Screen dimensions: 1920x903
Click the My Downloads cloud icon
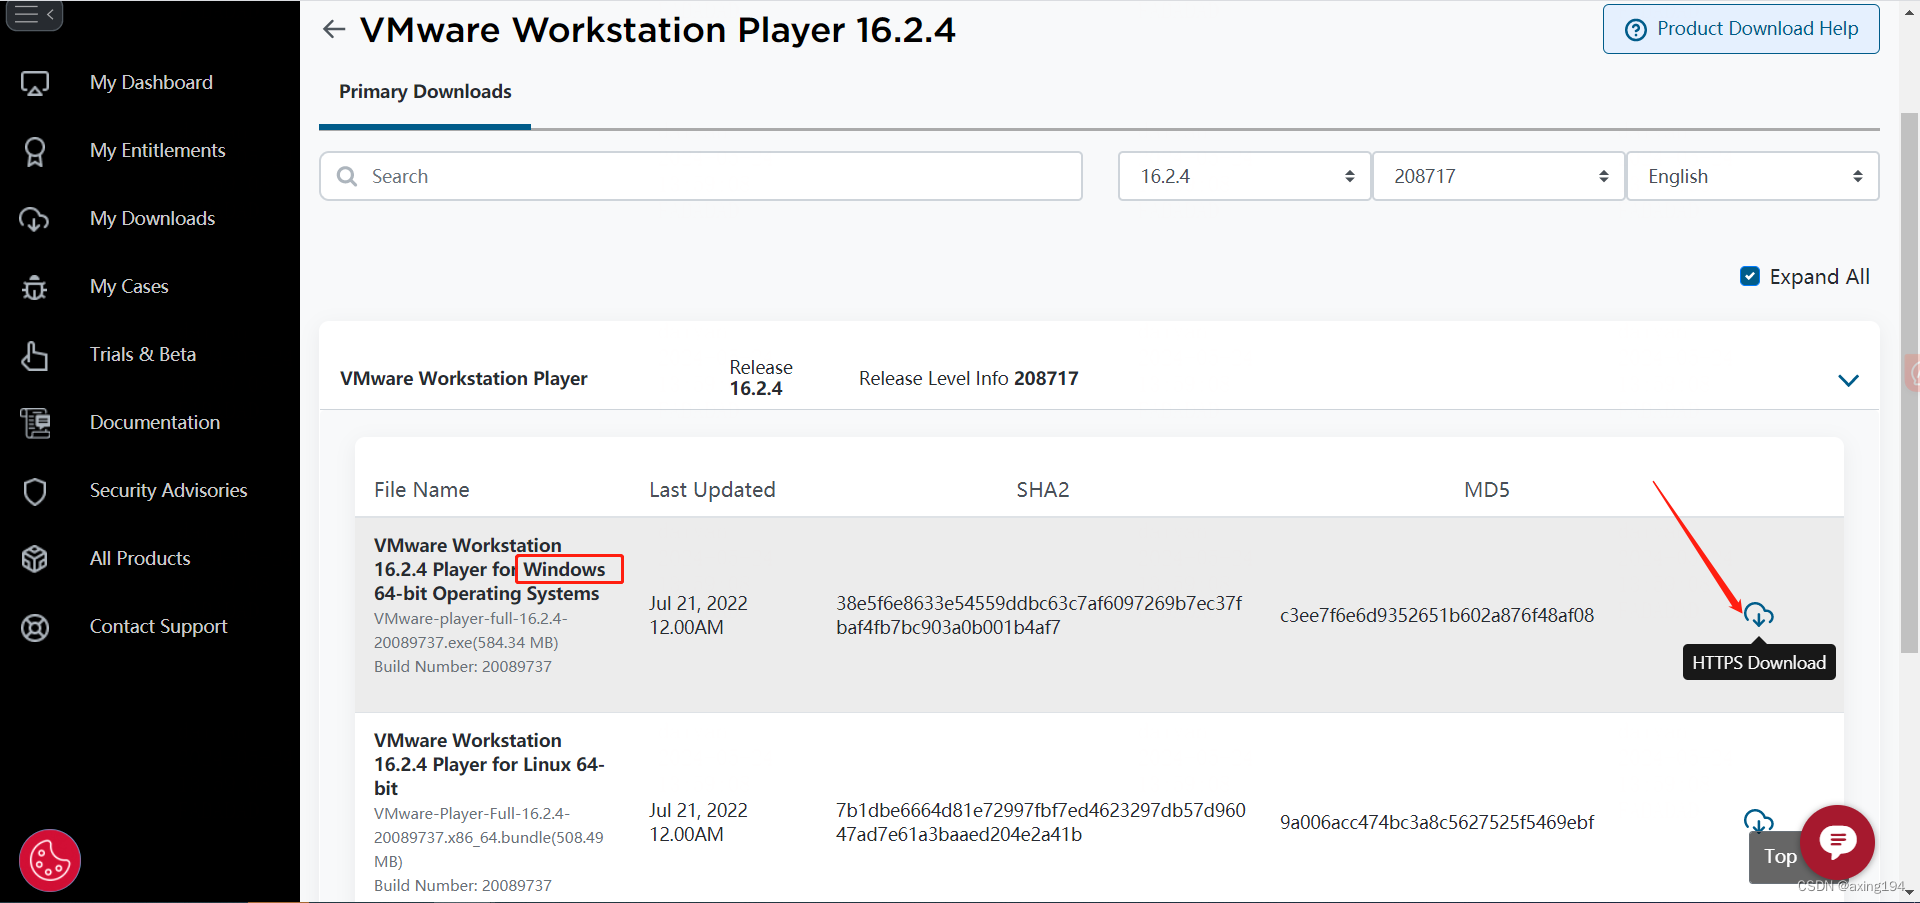(x=34, y=219)
